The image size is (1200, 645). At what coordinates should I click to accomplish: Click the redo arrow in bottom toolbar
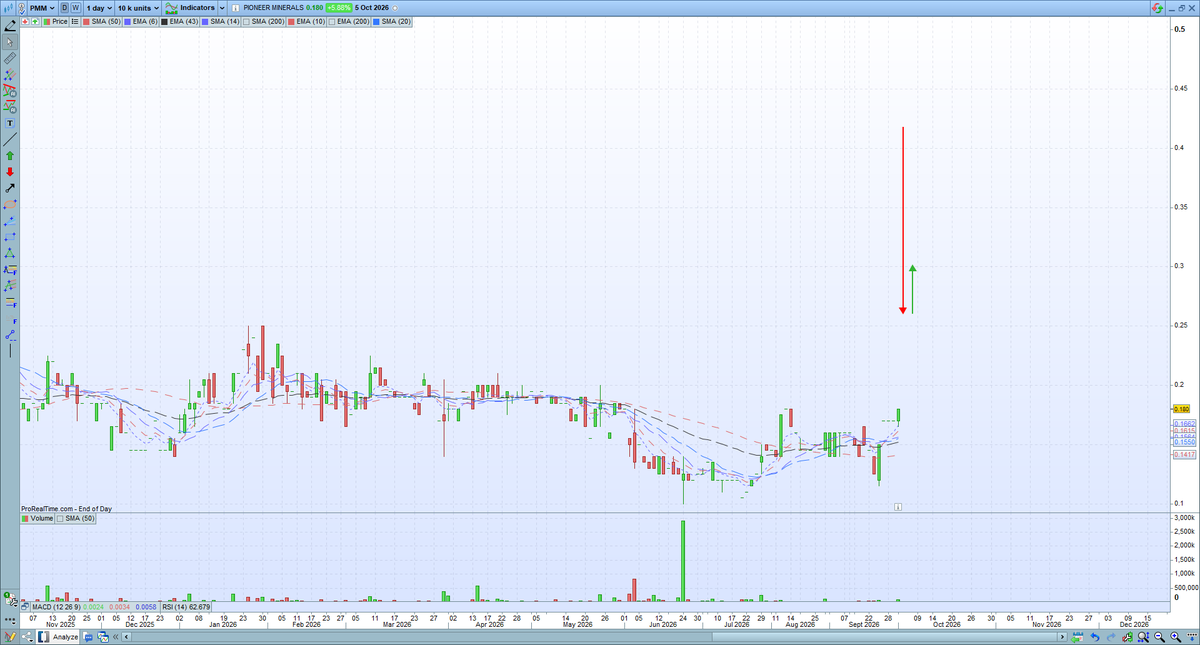[1111, 637]
